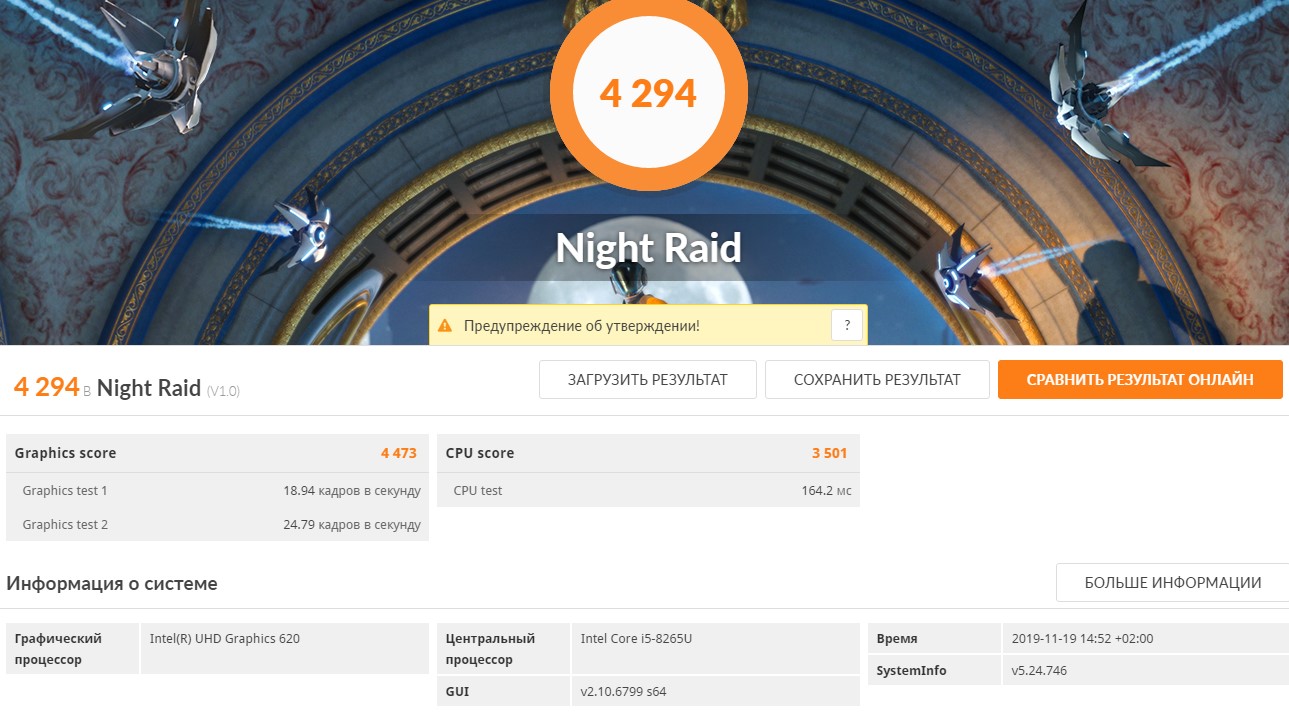This screenshot has height=724, width=1289.
Task: Show more details via БОЛЬШЕ ИНФОРМАЦИИ
Action: point(1172,583)
